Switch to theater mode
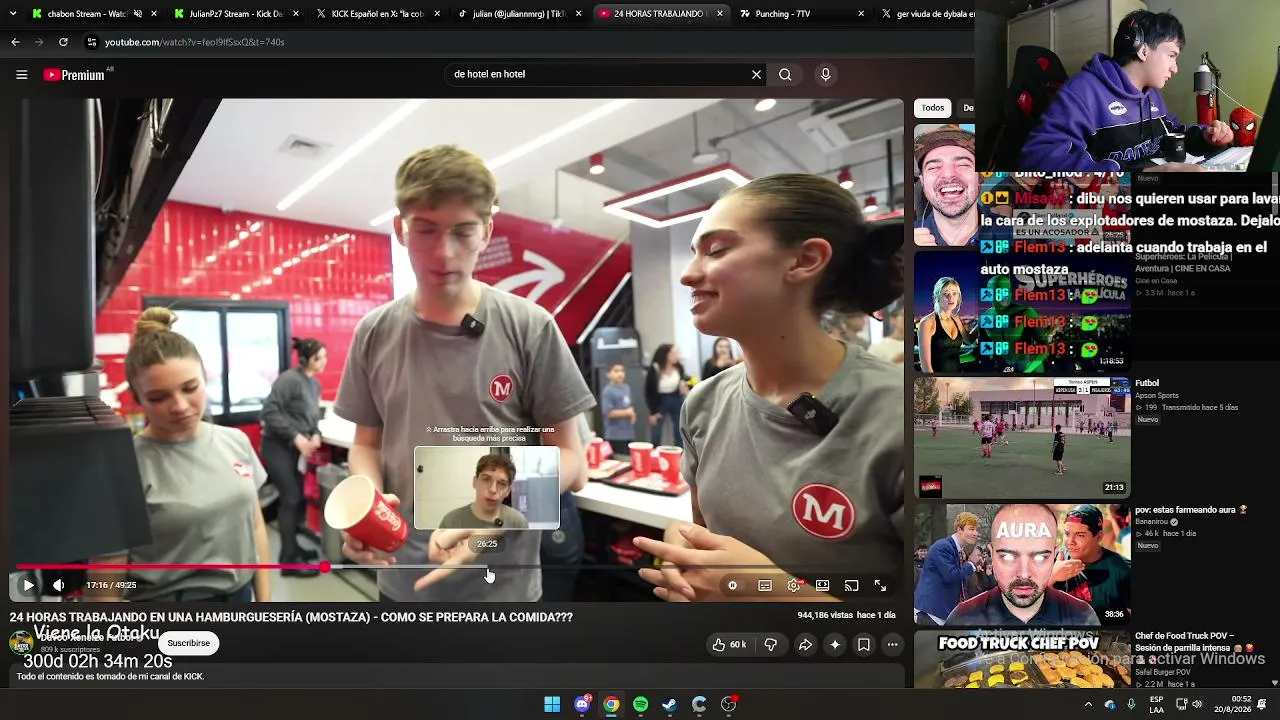Image resolution: width=1280 pixels, height=720 pixels. click(822, 585)
